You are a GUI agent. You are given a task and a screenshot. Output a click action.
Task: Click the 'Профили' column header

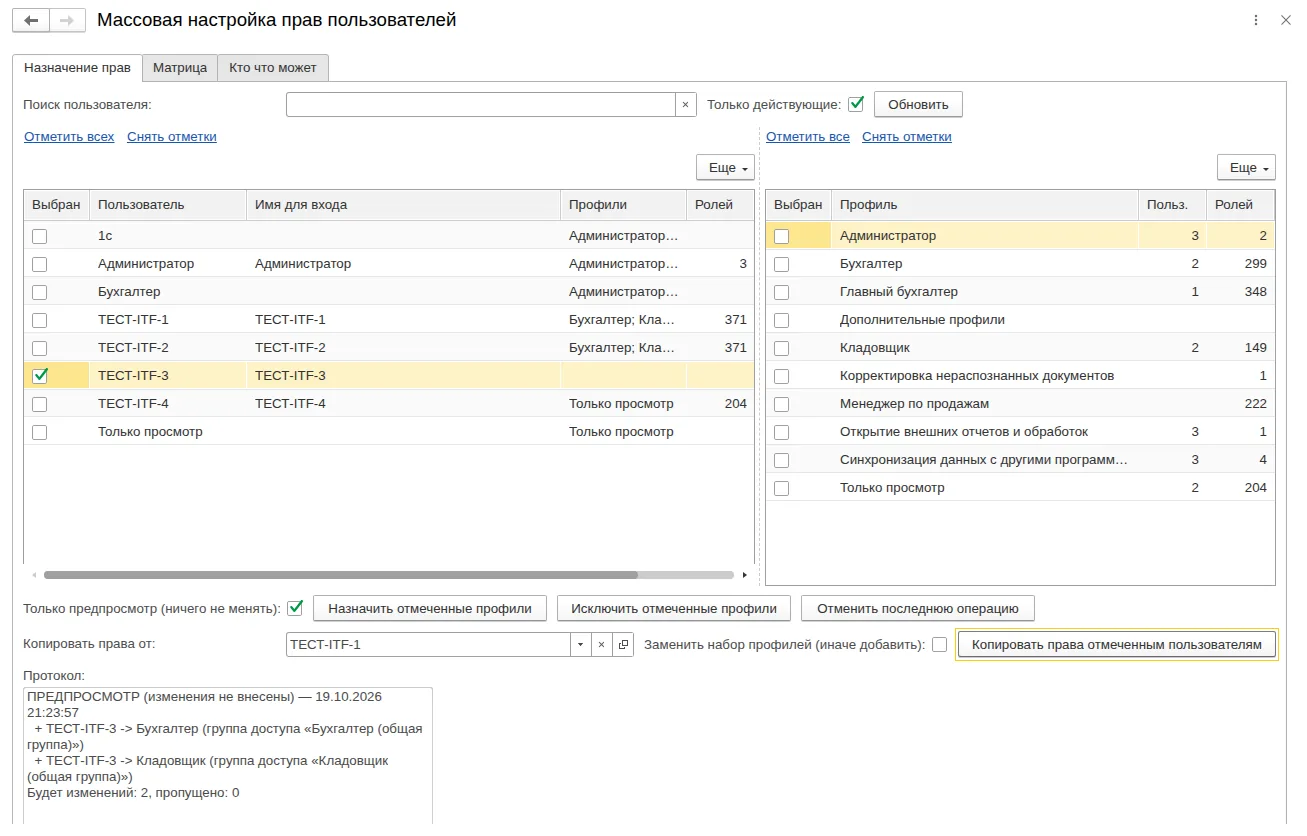tap(623, 205)
